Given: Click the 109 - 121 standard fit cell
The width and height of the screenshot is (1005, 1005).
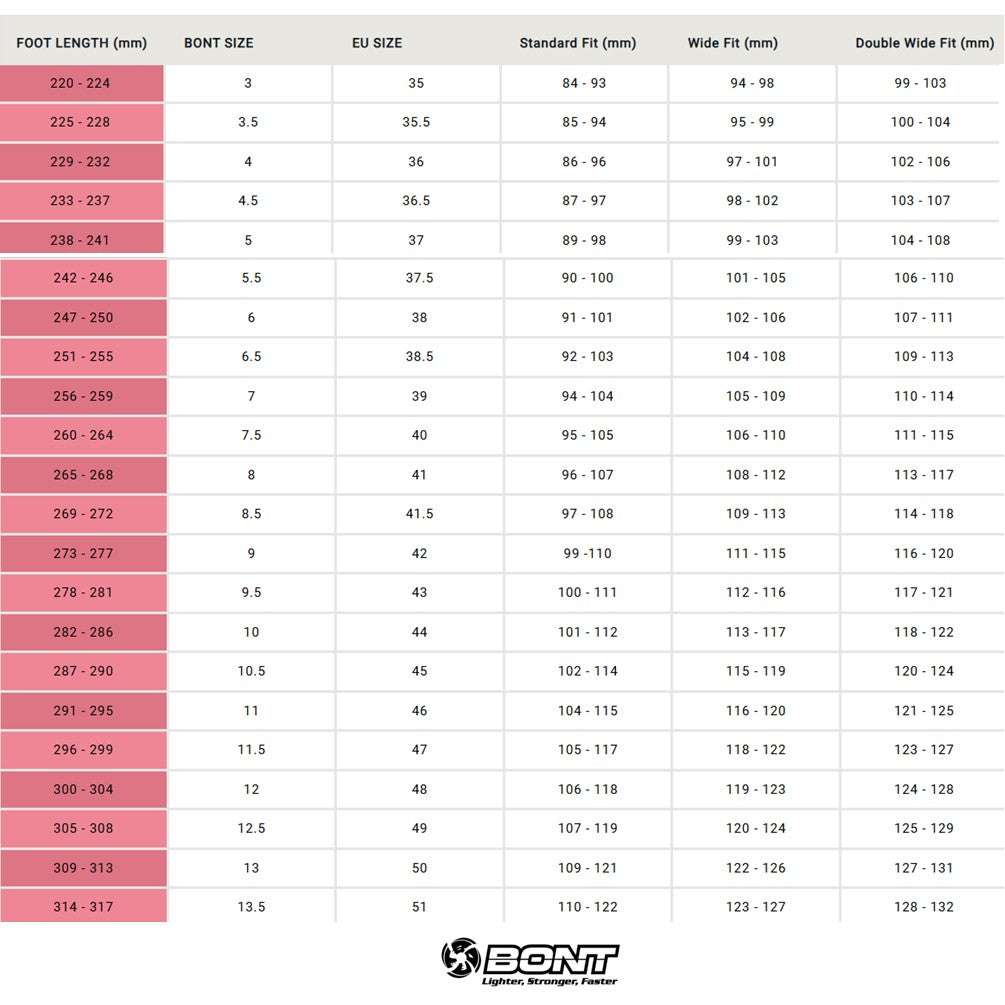Looking at the screenshot, I should (x=588, y=868).
